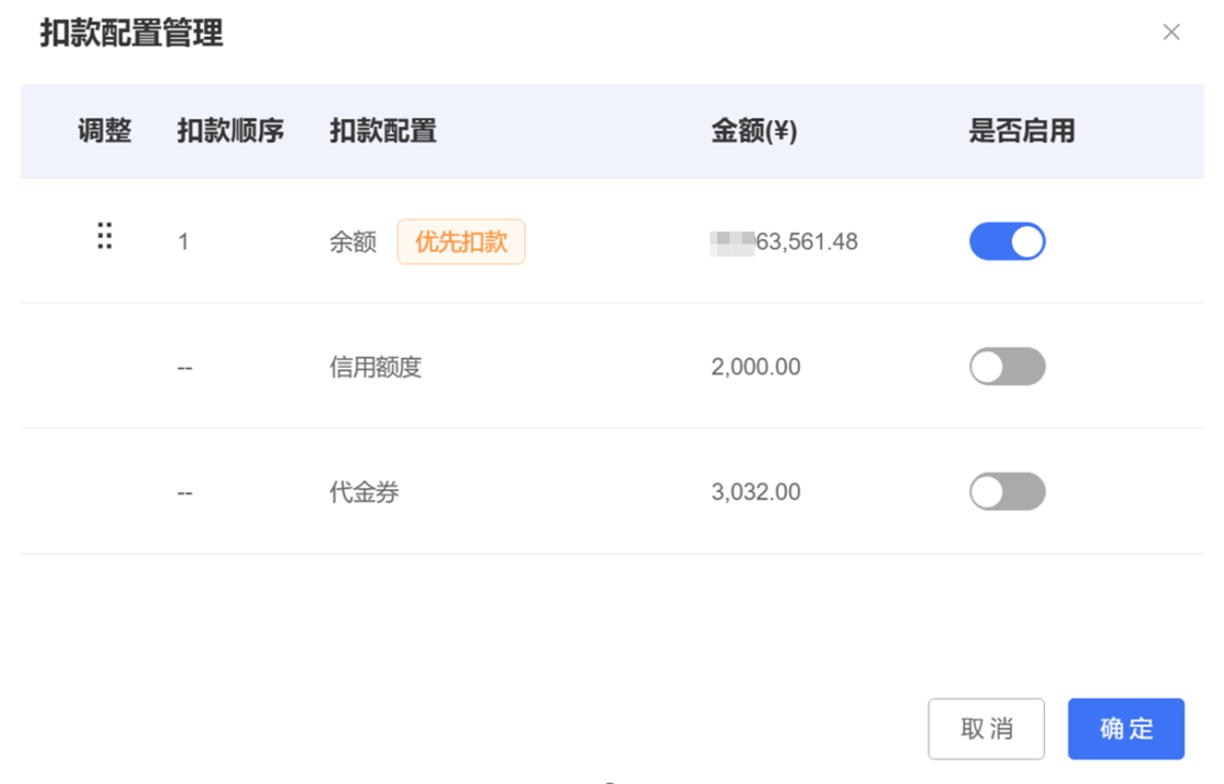Image resolution: width=1224 pixels, height=784 pixels.
Task: Click the drag handle icon for 余额 row
Action: [x=104, y=236]
